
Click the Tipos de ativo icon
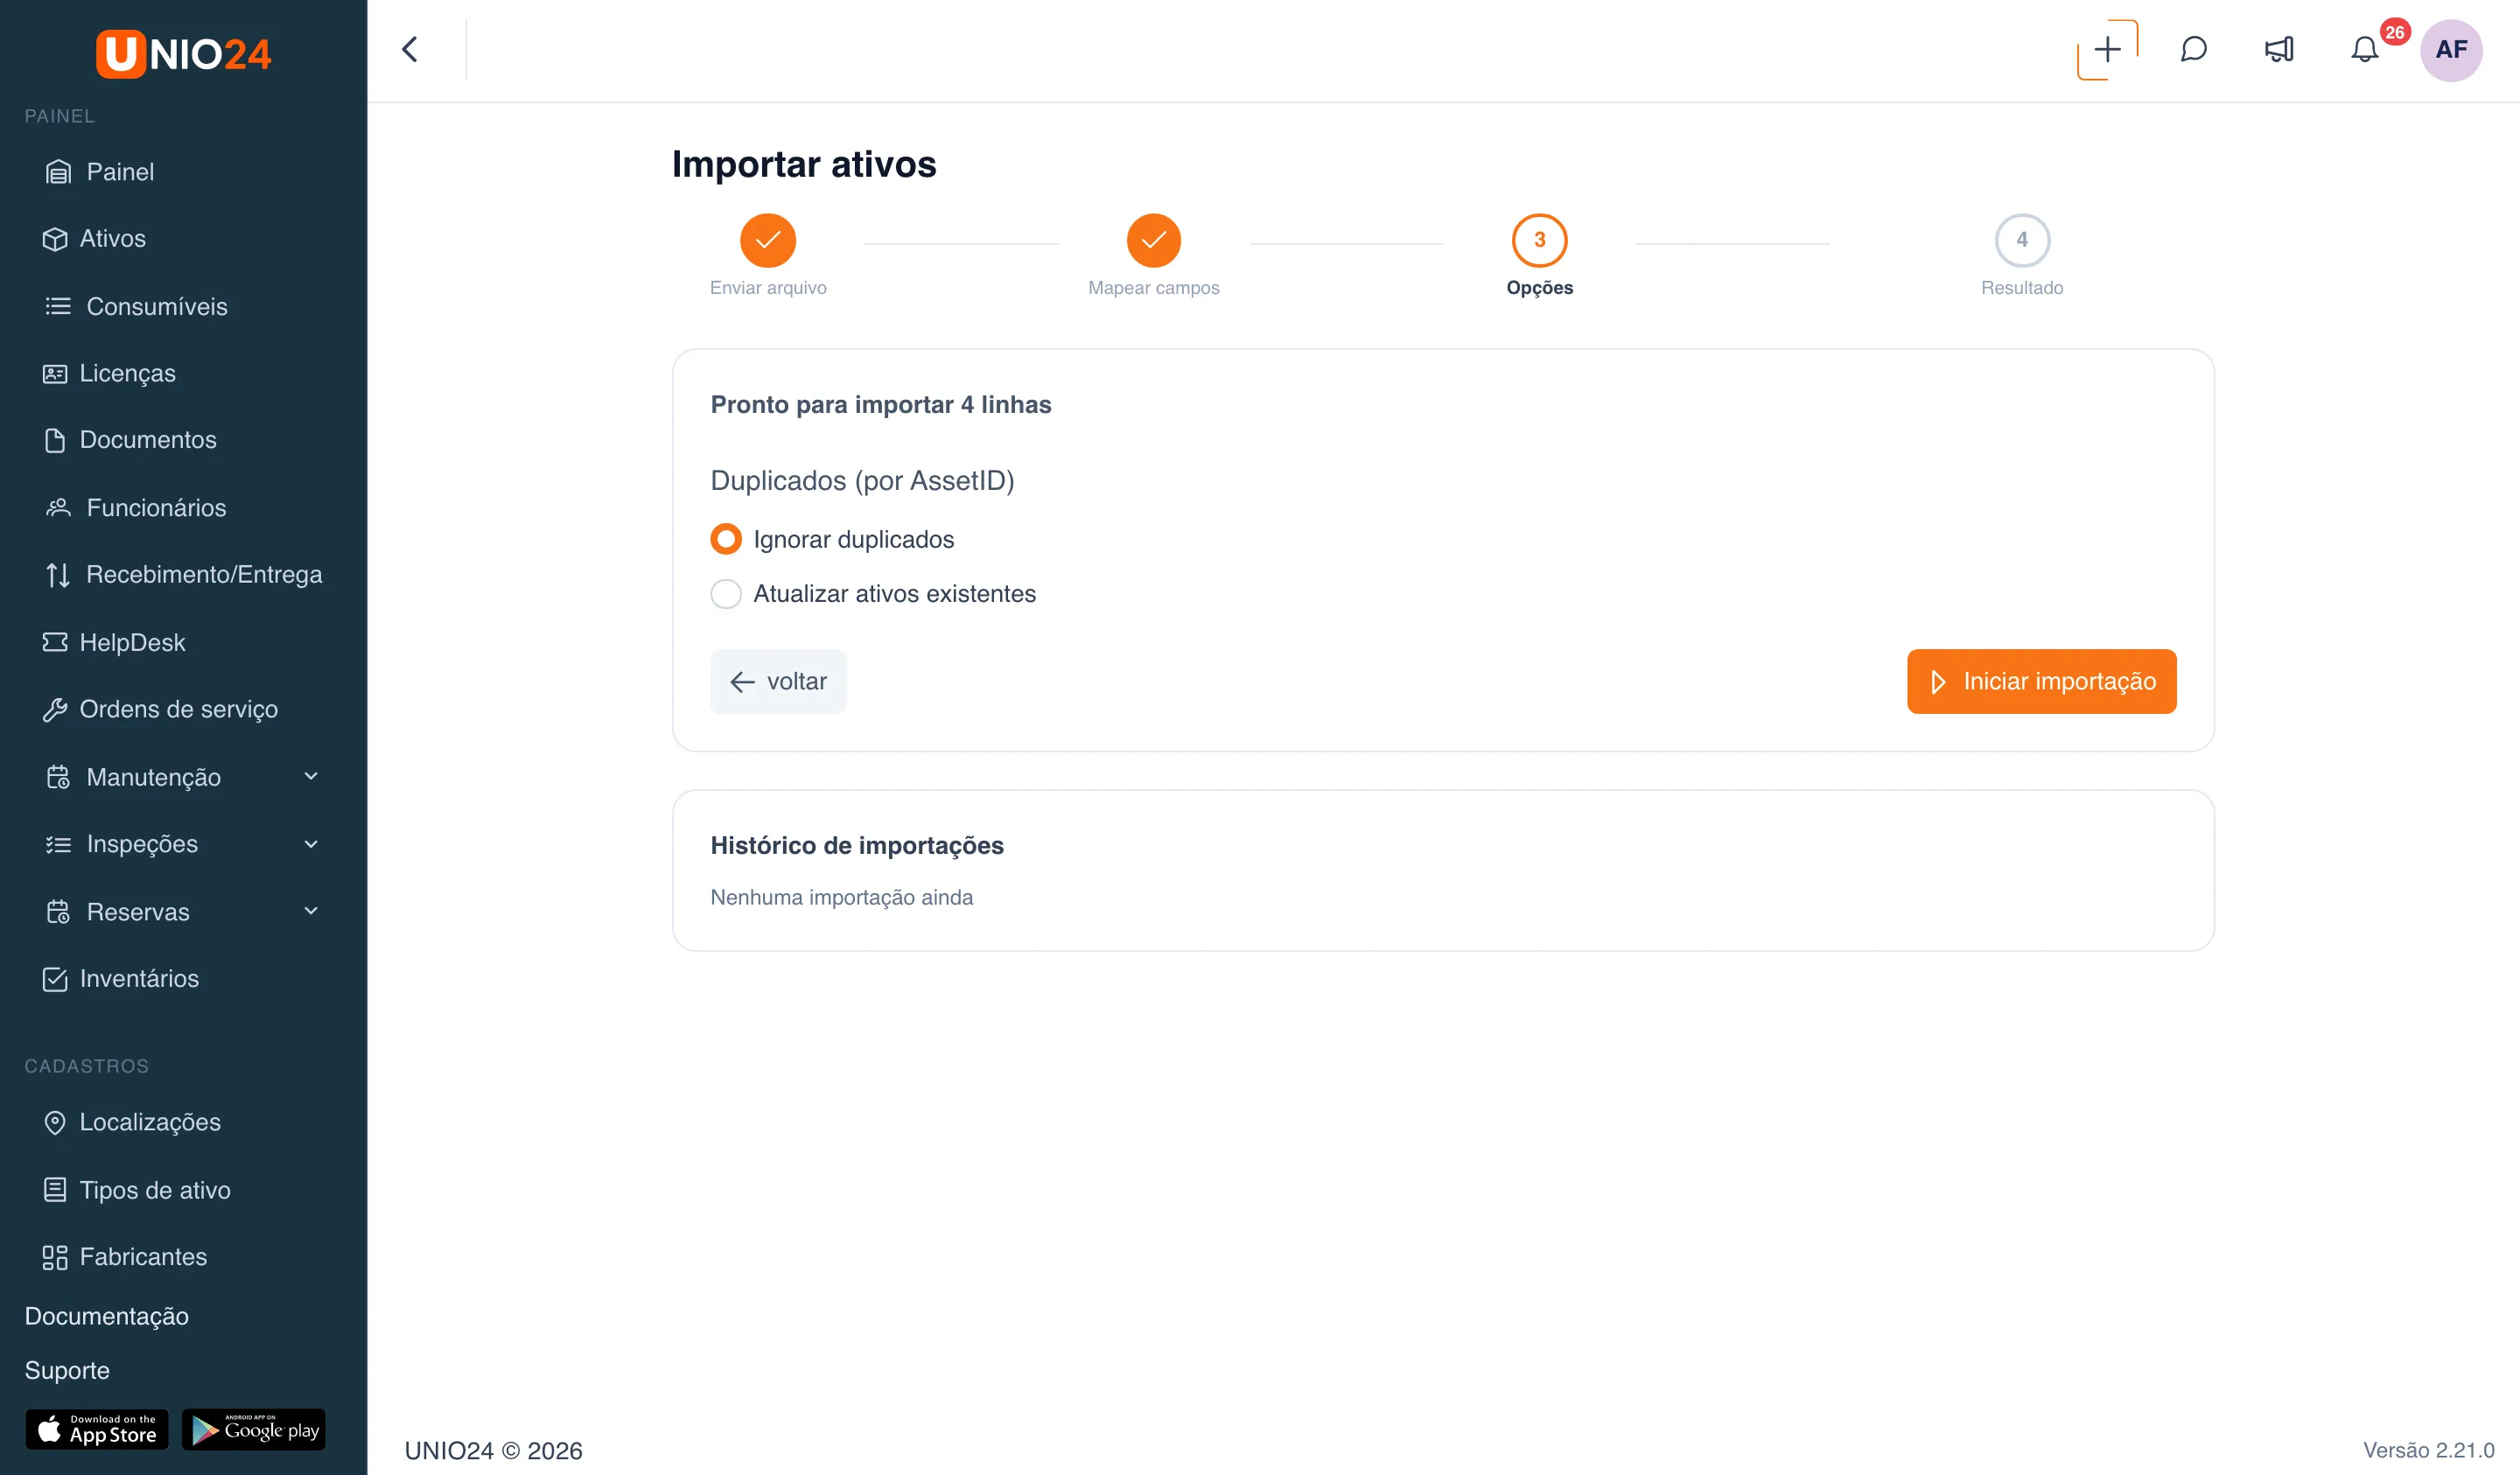(x=55, y=1190)
